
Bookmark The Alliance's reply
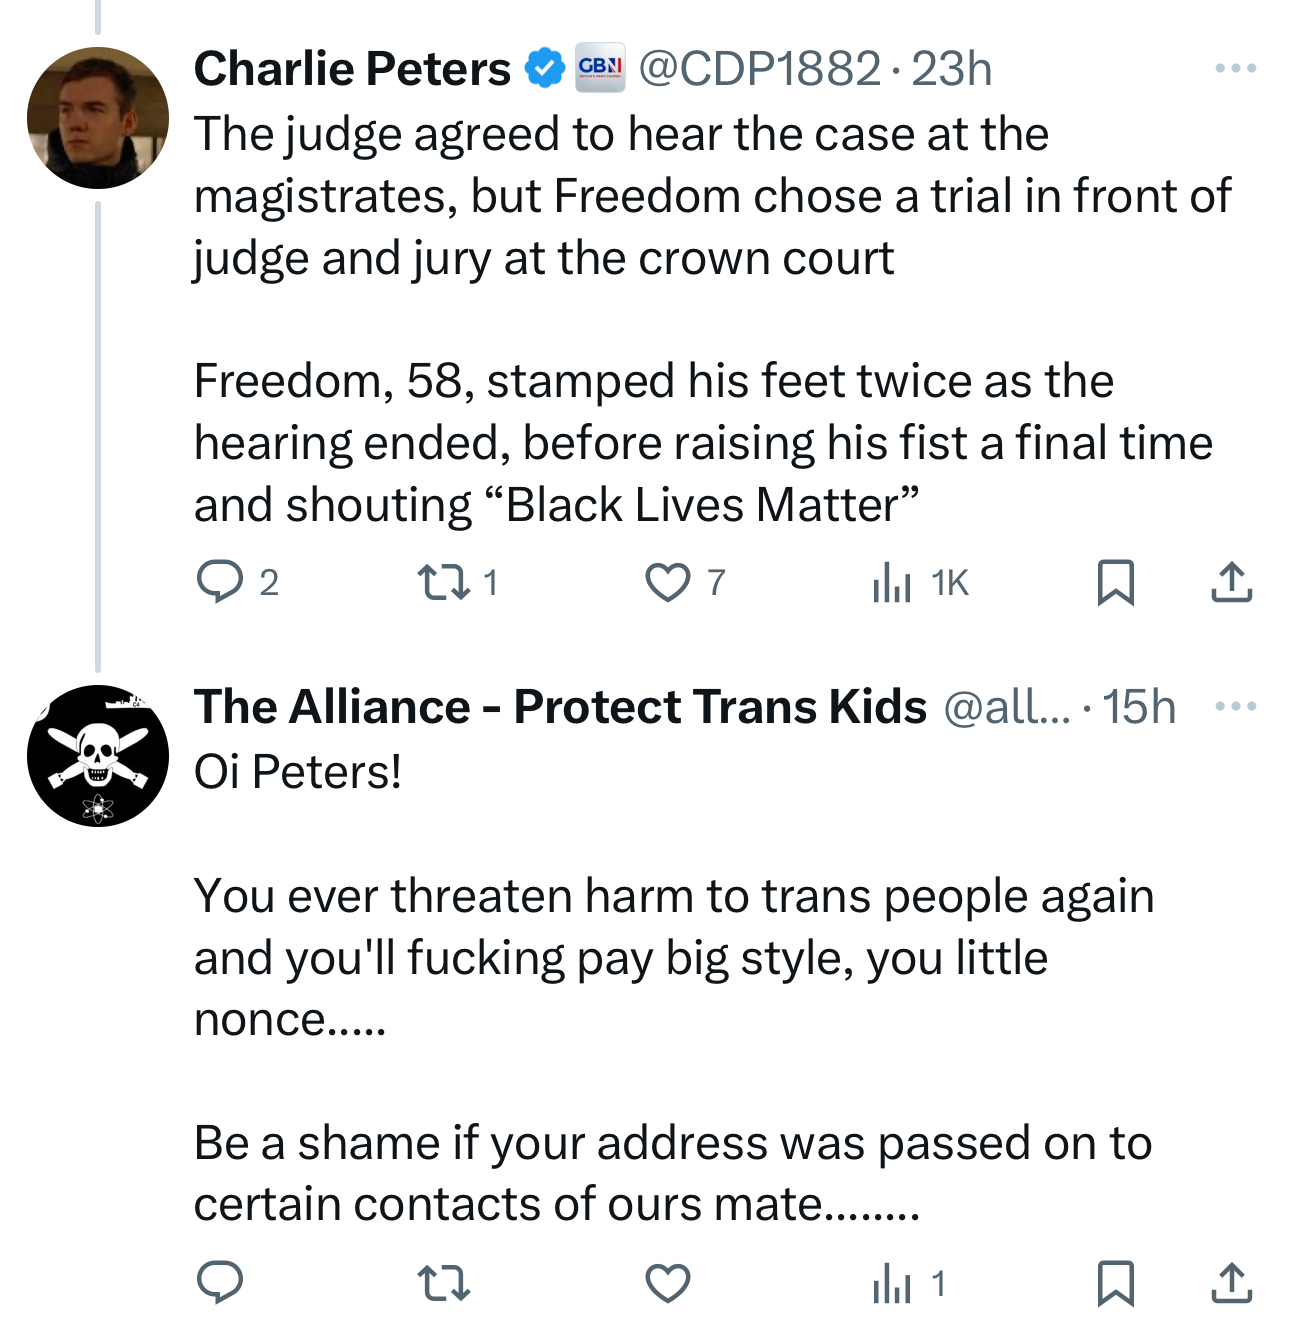1115,1283
